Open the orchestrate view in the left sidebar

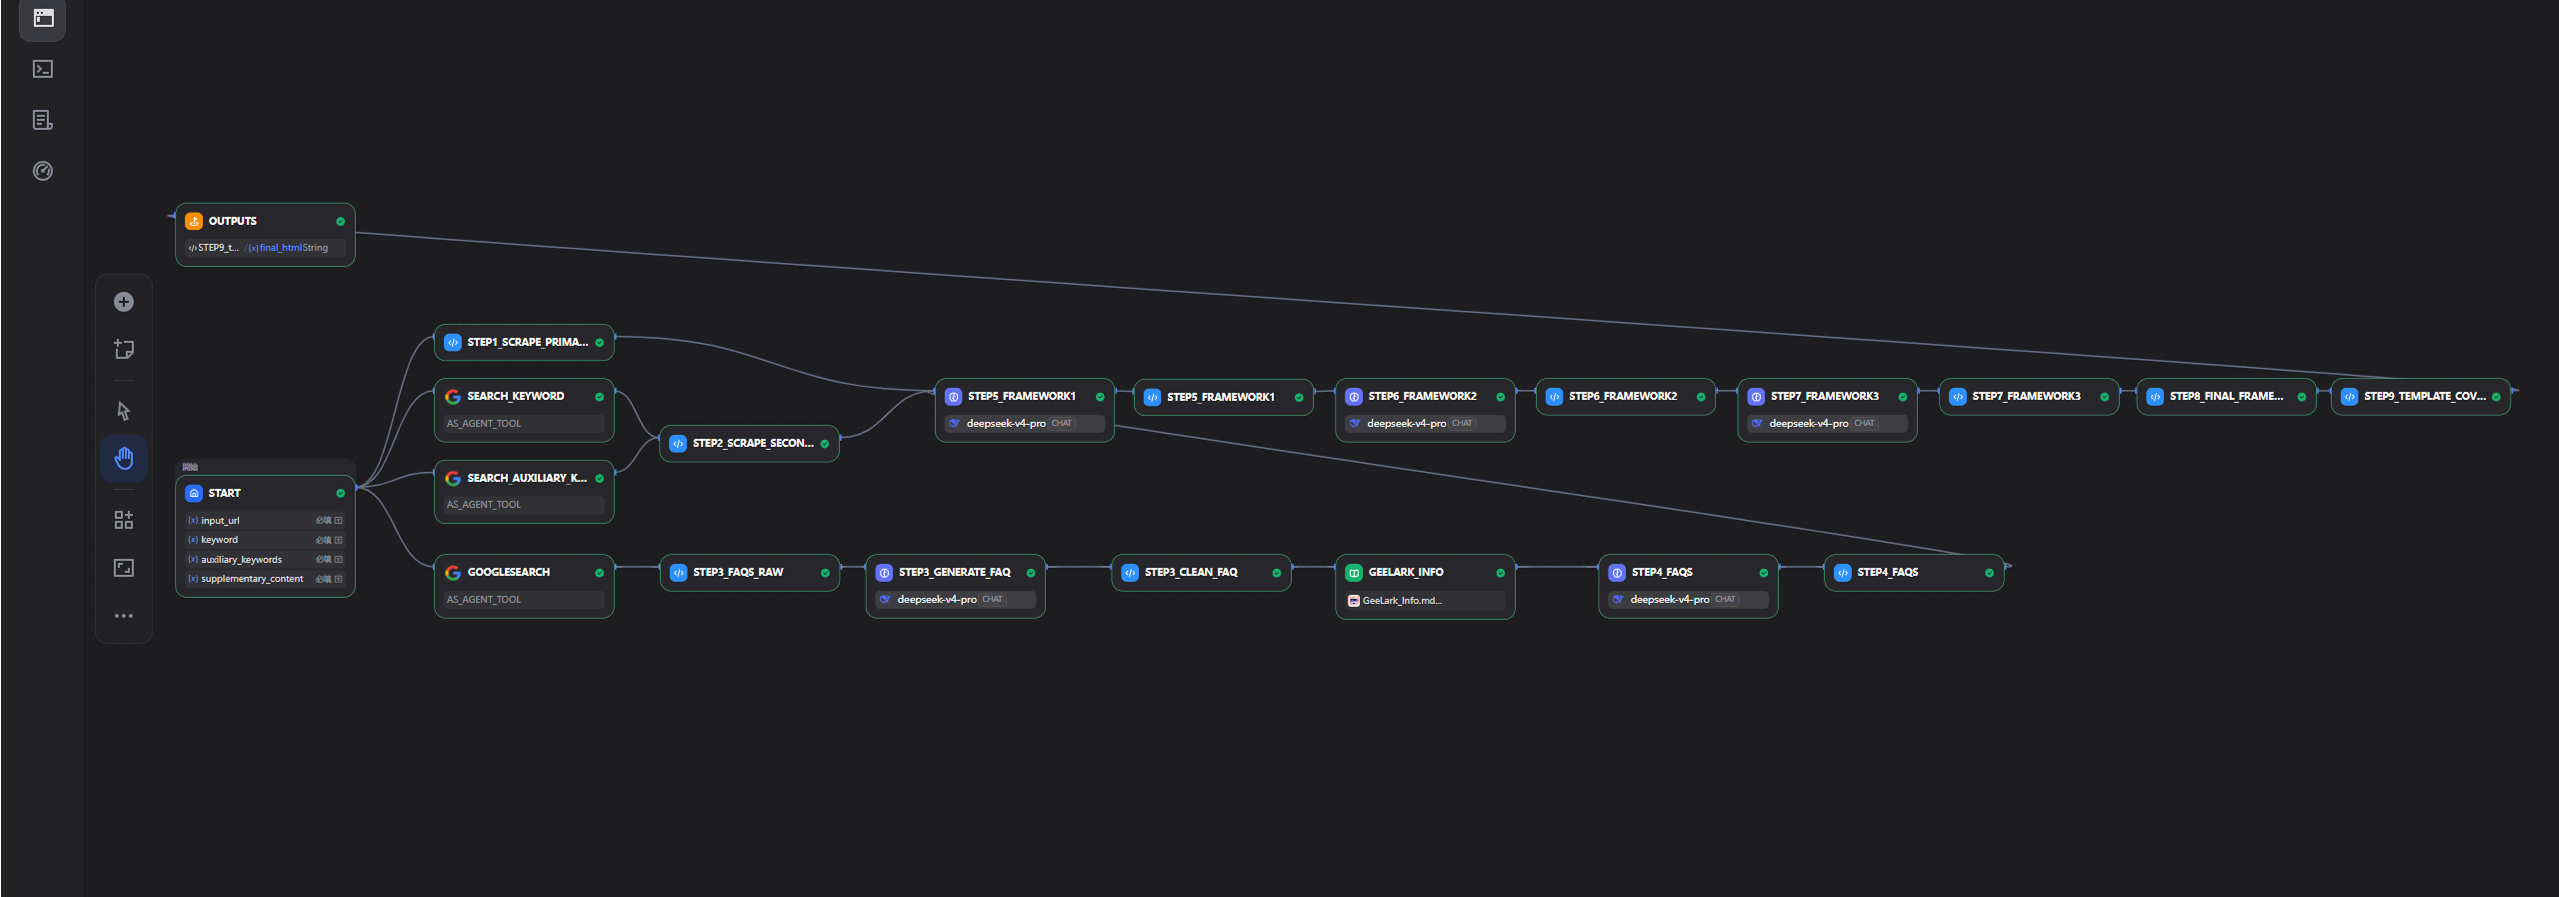43,17
